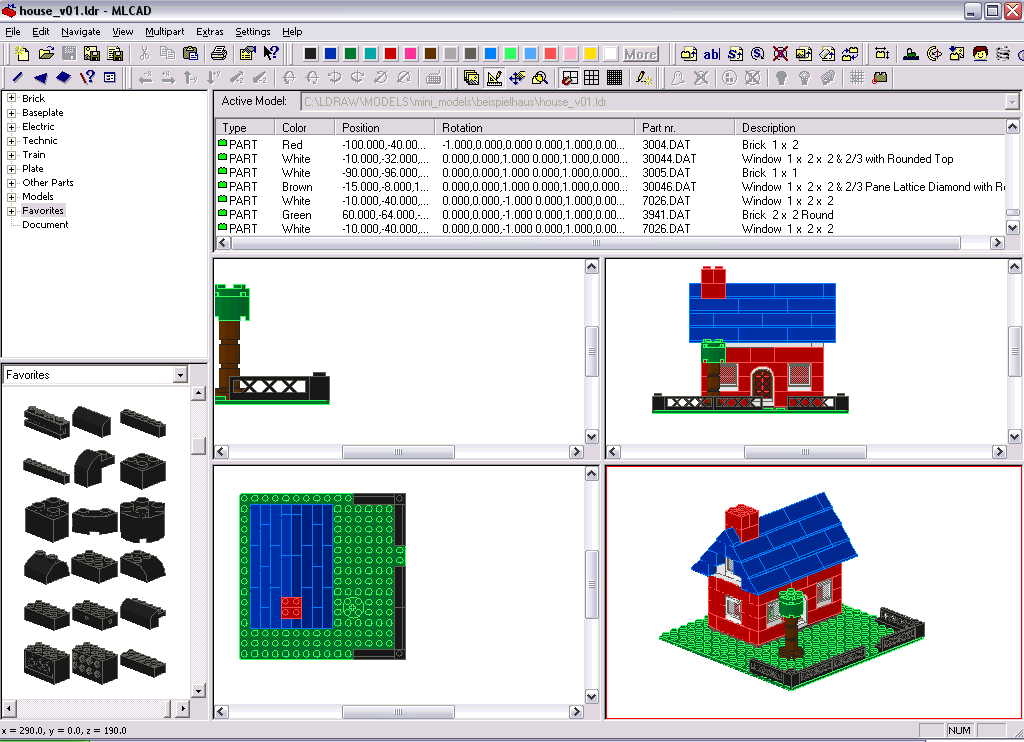Click the More colors button
1024x742 pixels.
coord(641,54)
